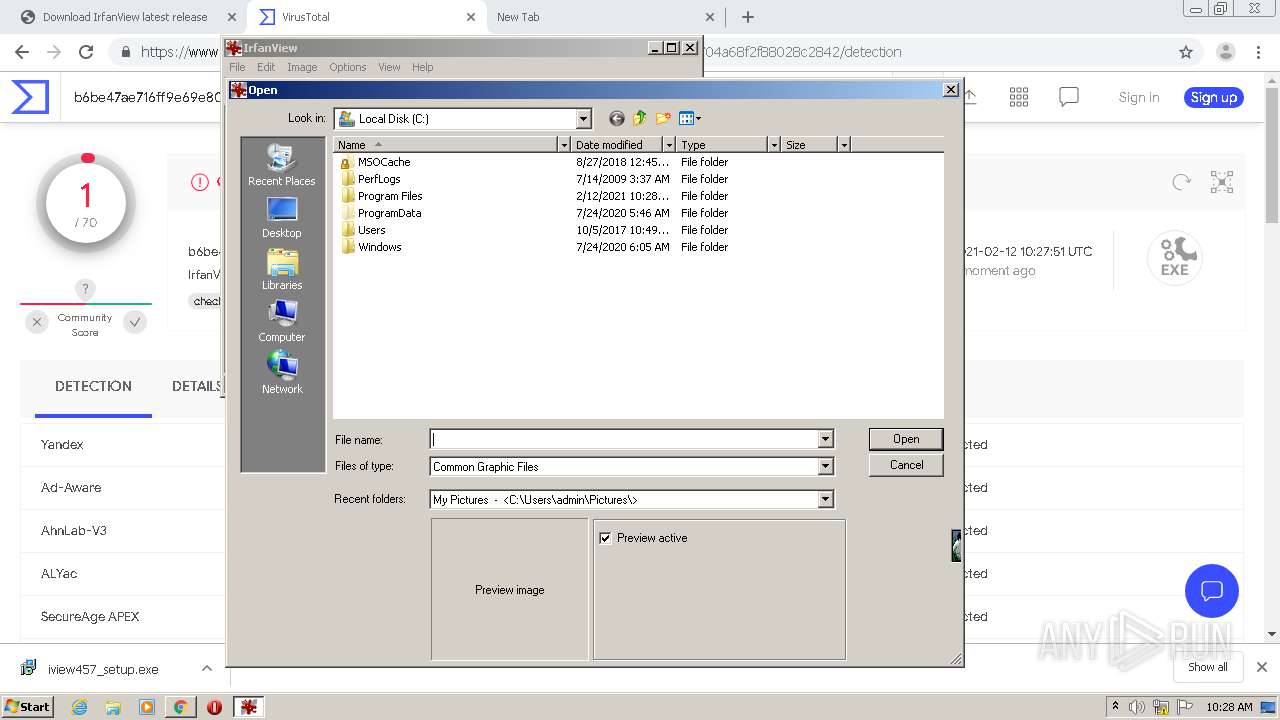The width and height of the screenshot is (1280, 720).
Task: Click Show all downloads button
Action: (1208, 667)
